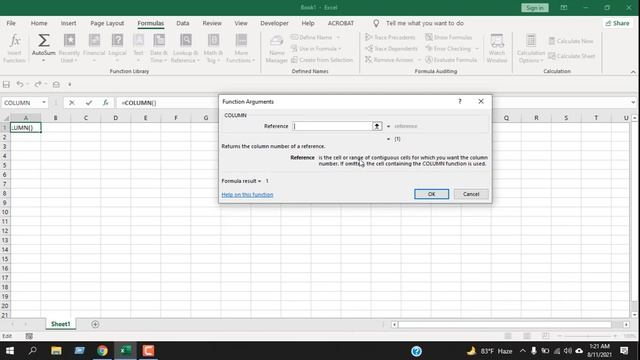
Task: Click the Insert Function fx ribbon icon
Action: click(14, 48)
